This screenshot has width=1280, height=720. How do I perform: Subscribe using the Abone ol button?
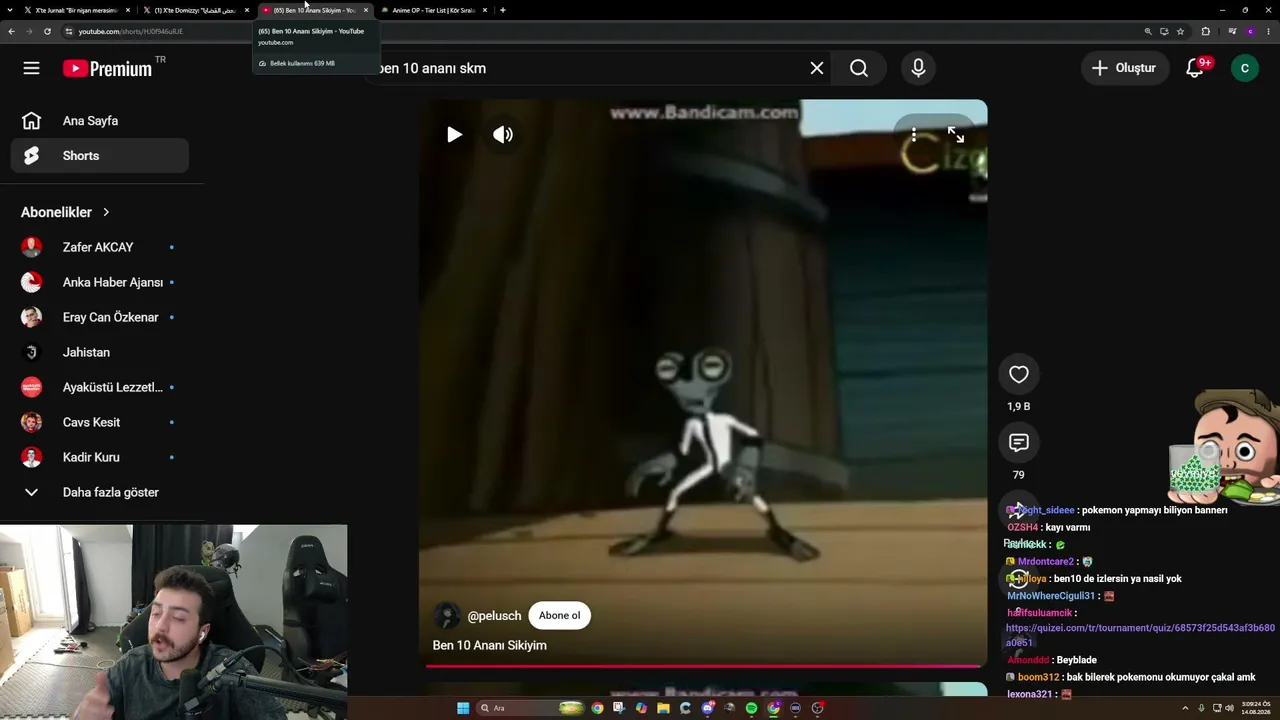[559, 616]
